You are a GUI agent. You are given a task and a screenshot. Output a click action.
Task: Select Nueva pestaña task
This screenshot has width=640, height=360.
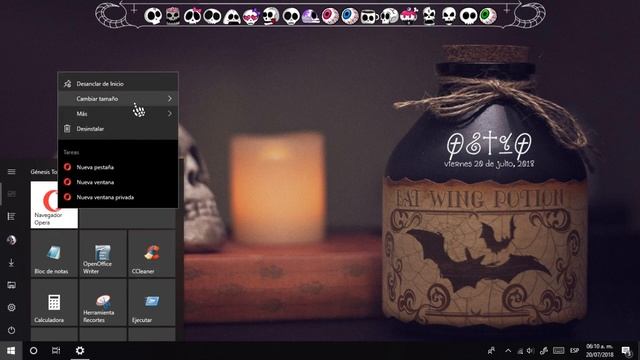[118, 167]
